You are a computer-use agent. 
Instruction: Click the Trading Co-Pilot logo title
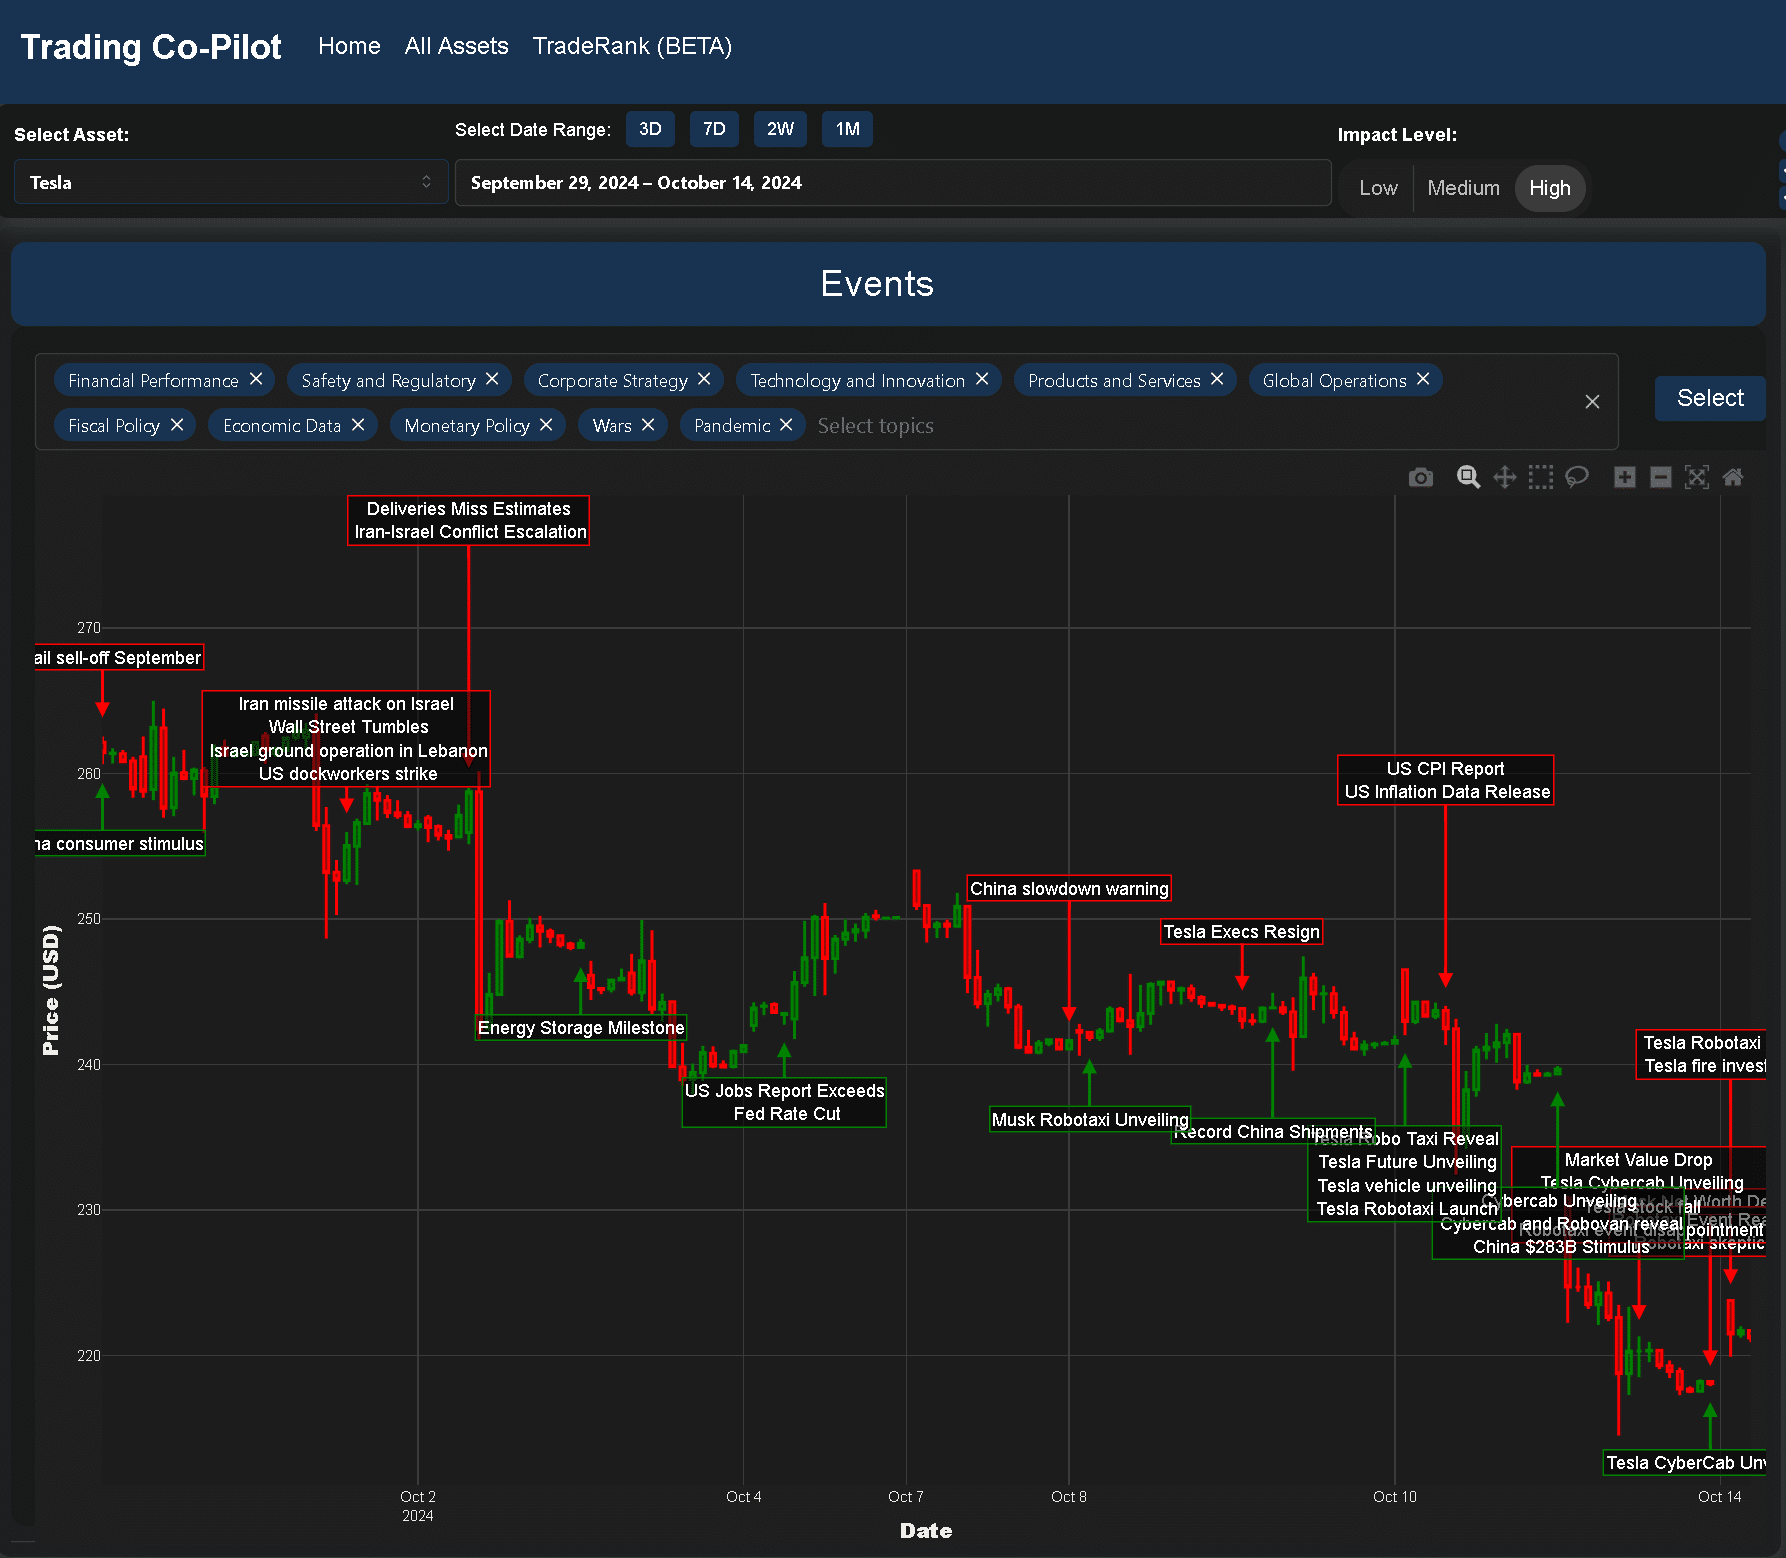point(151,47)
